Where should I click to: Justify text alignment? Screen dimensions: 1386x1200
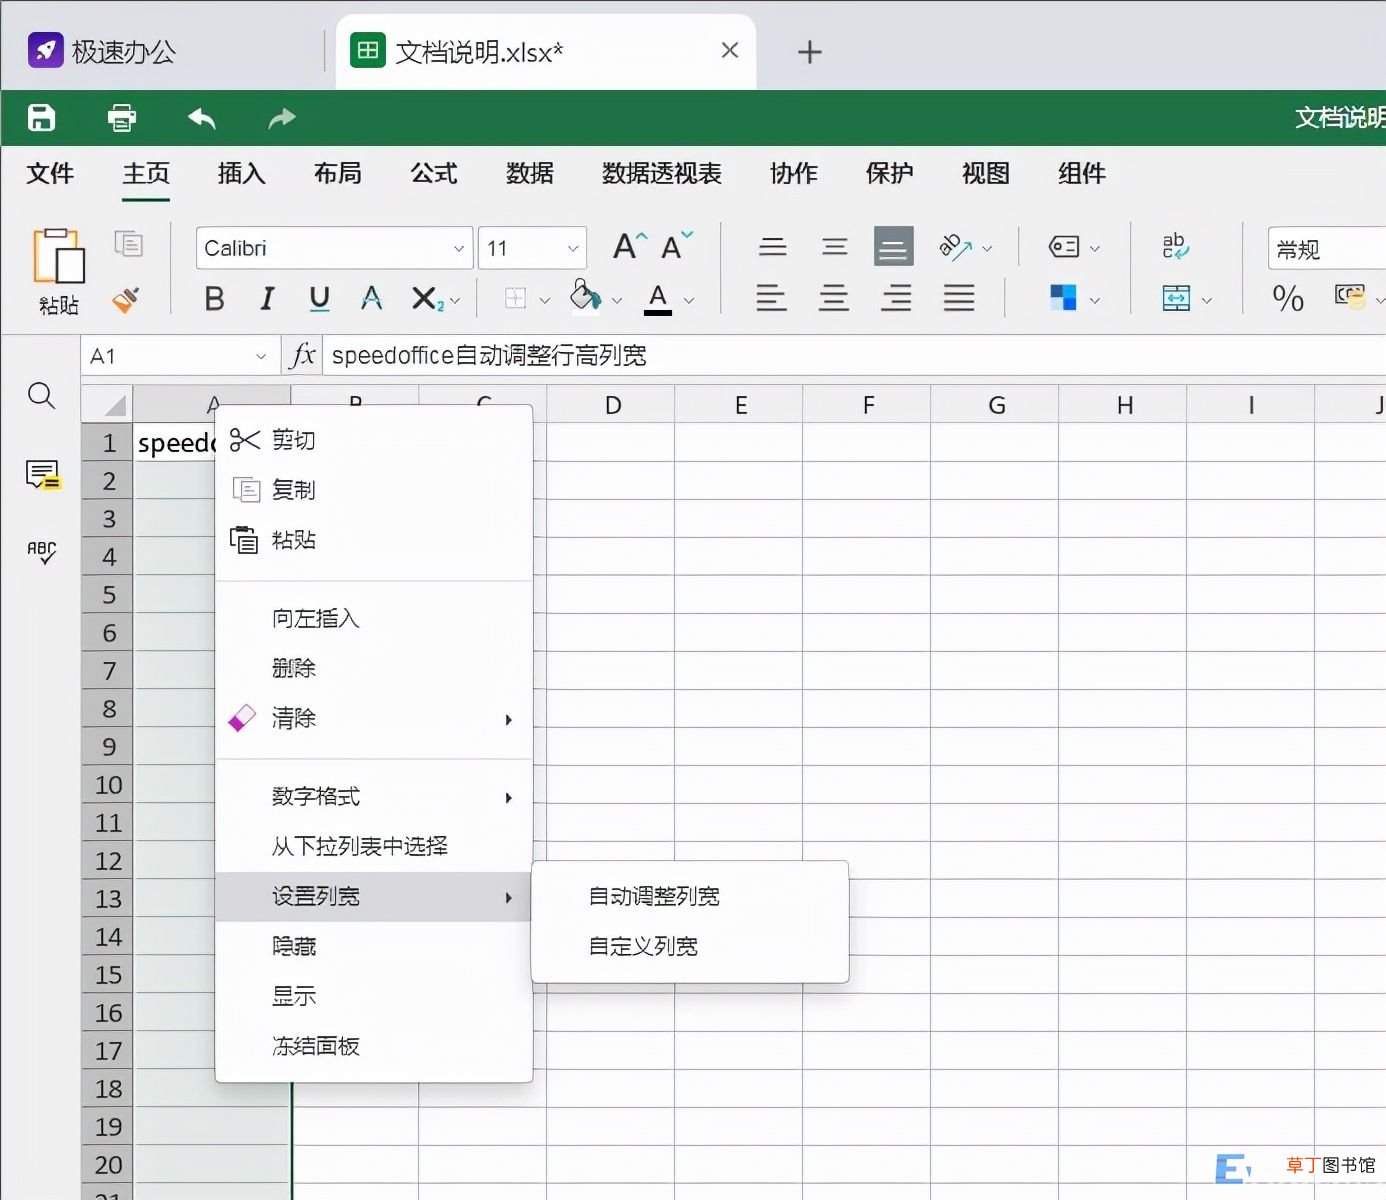958,298
